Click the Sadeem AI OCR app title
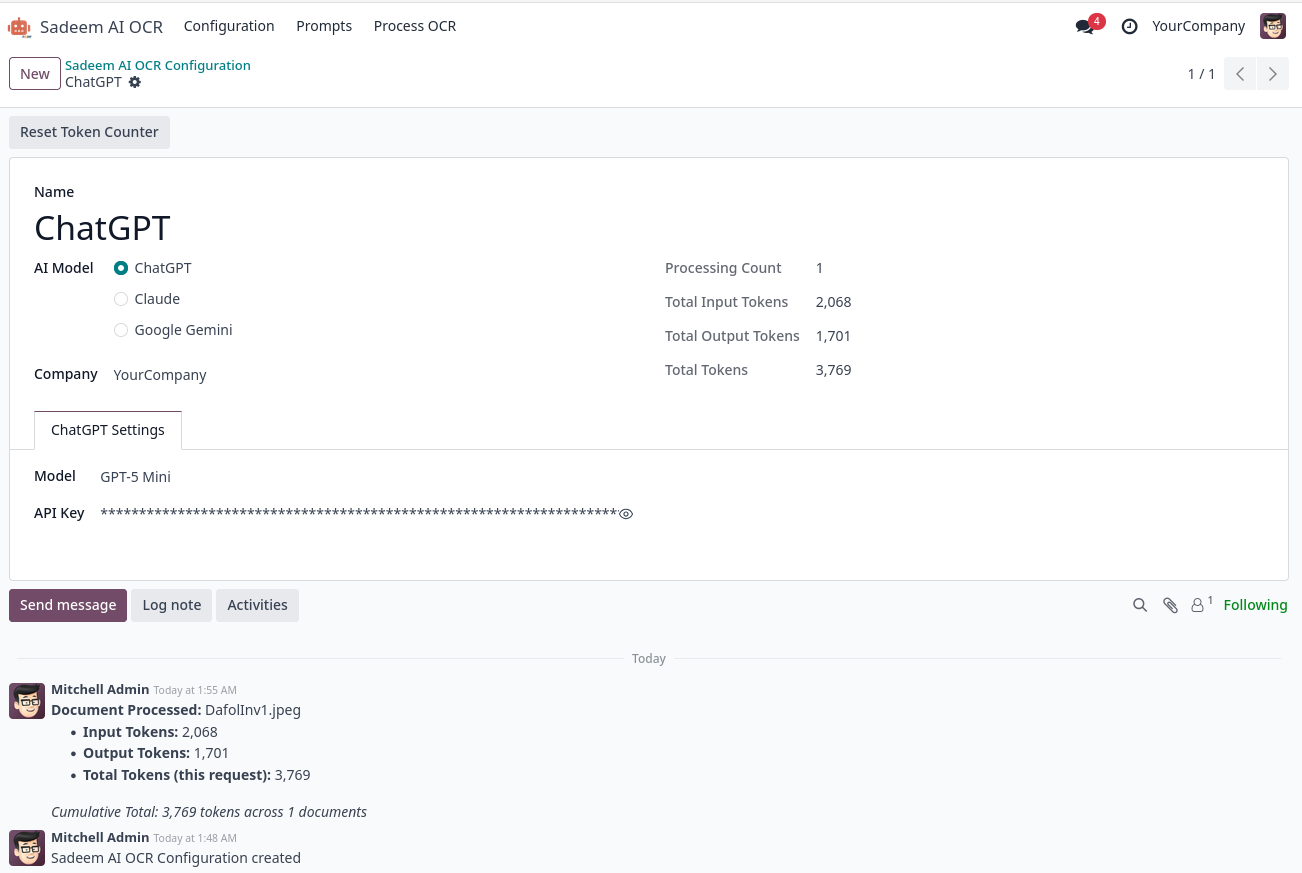1302x873 pixels. [x=101, y=27]
